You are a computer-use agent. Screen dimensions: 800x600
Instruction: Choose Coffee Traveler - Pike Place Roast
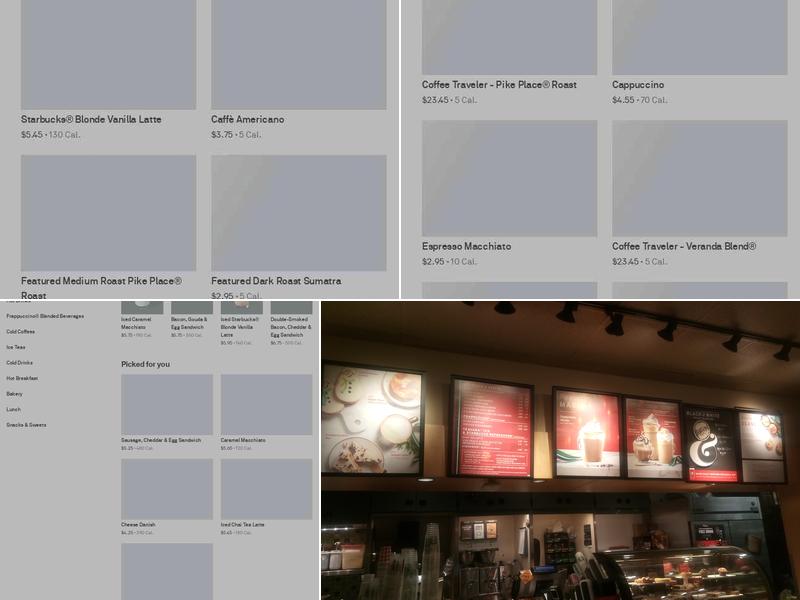coord(509,37)
